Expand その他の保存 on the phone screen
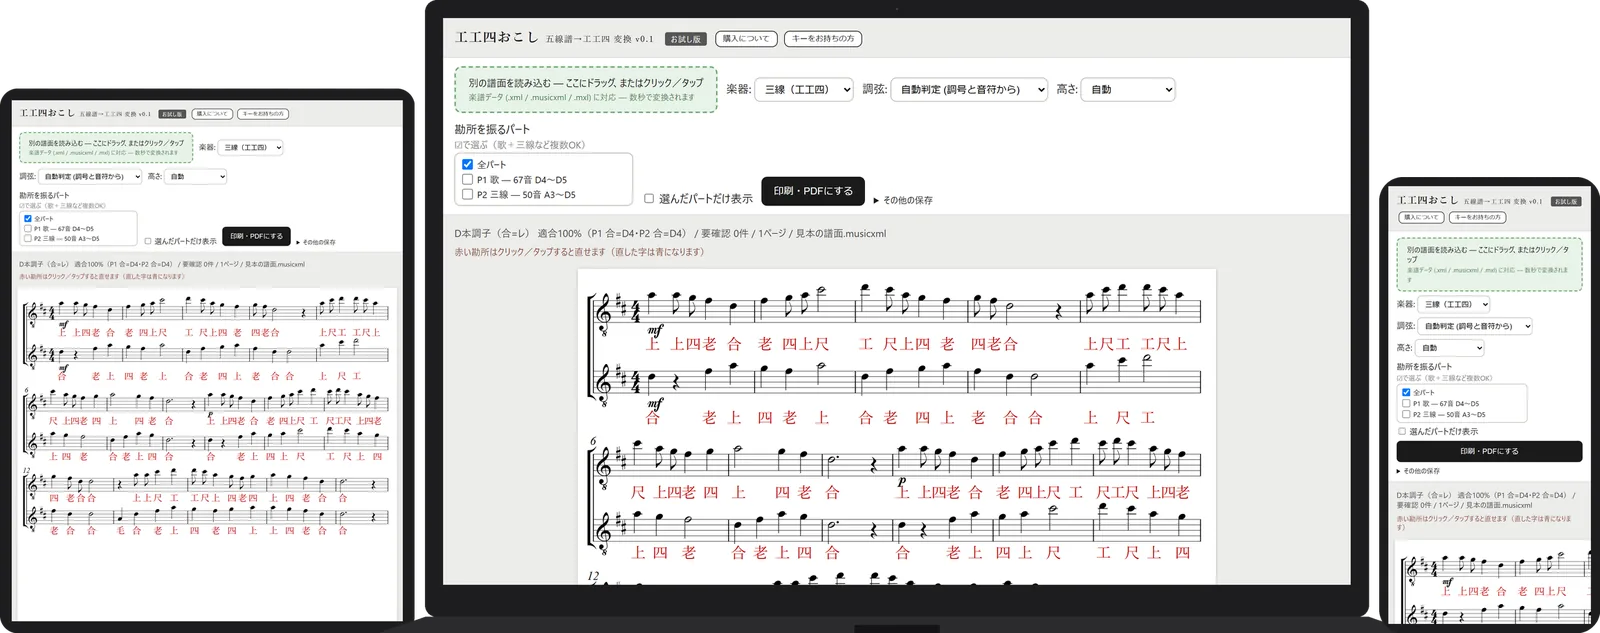The height and width of the screenshot is (633, 1600). click(x=1419, y=471)
